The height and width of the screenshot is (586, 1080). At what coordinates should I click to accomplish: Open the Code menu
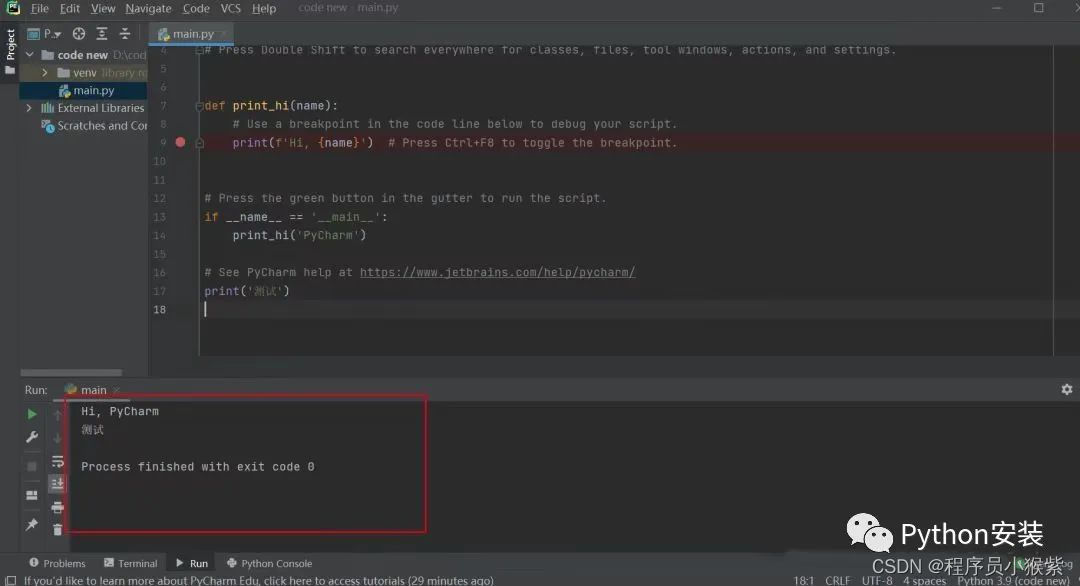pyautogui.click(x=196, y=8)
